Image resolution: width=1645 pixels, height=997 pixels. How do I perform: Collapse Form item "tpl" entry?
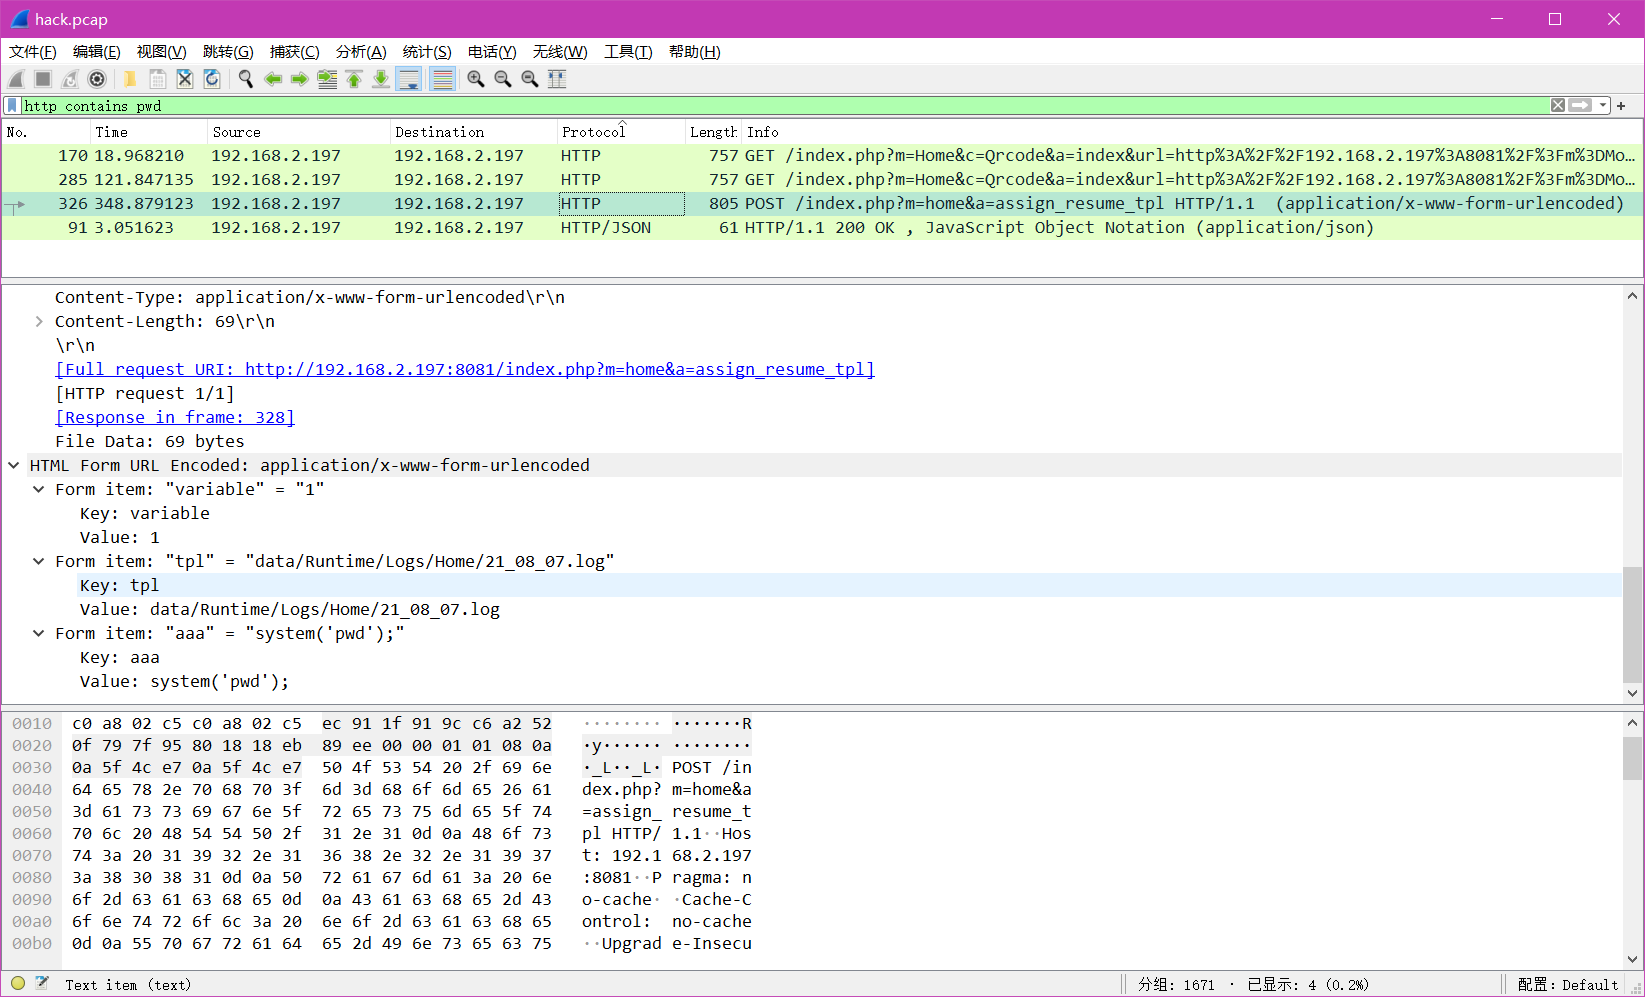39,562
